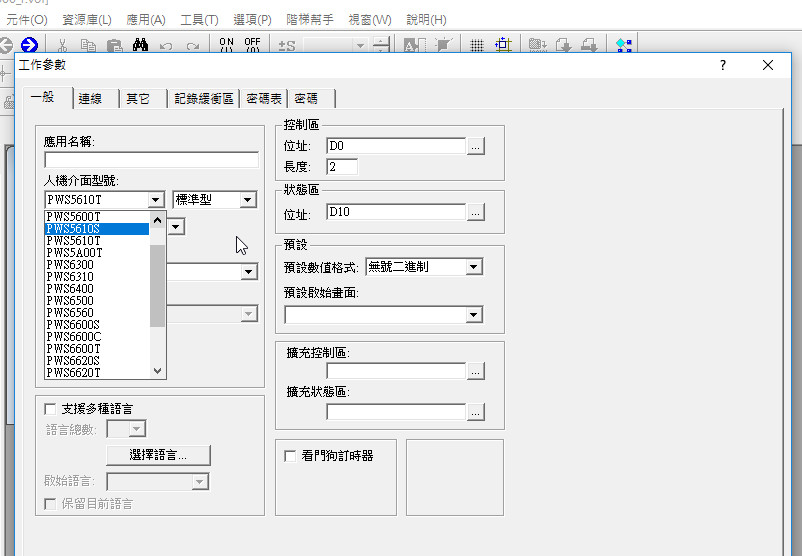802x556 pixels.
Task: Switch to the 連線 tab
Action: [90, 98]
